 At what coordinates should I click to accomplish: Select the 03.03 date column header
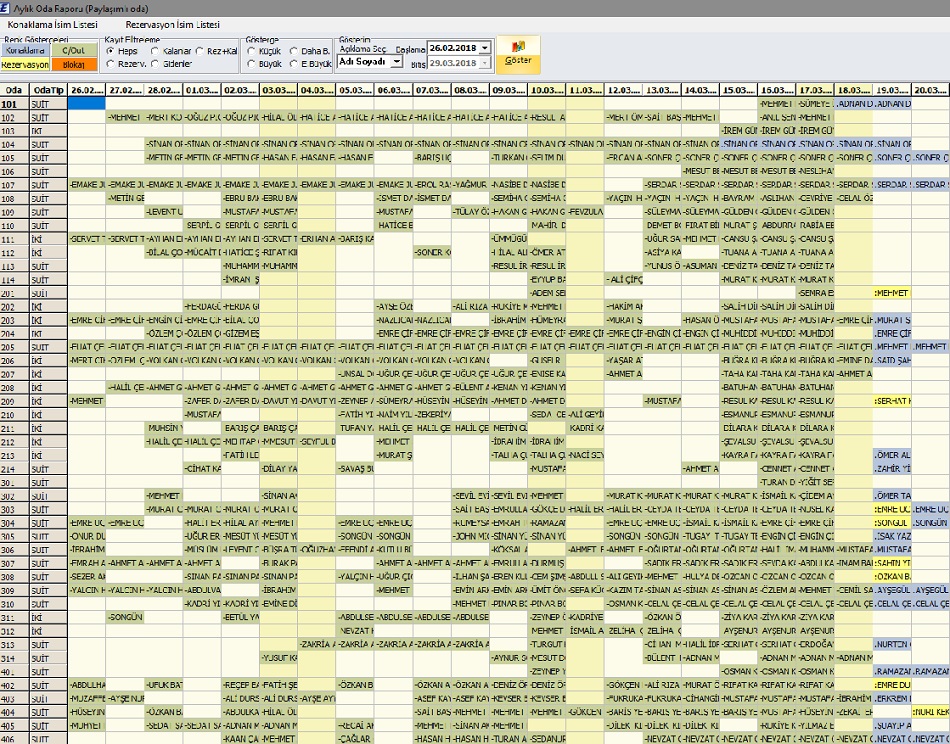(x=279, y=90)
